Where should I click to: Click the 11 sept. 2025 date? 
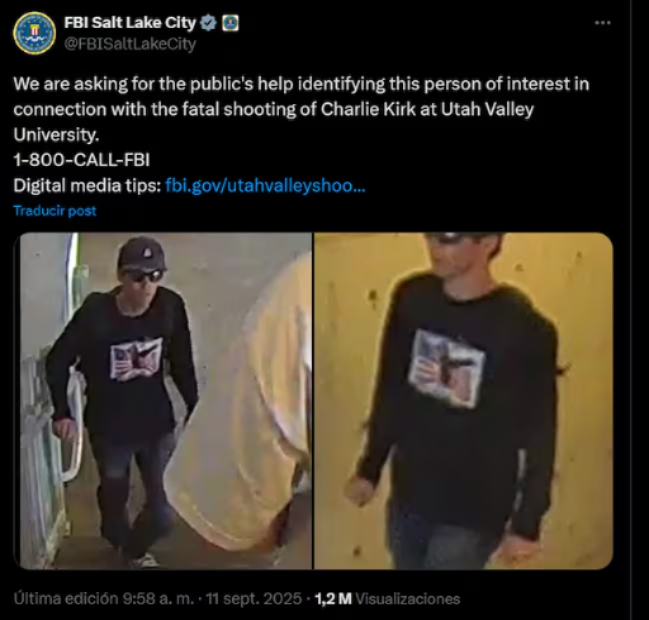pyautogui.click(x=254, y=598)
